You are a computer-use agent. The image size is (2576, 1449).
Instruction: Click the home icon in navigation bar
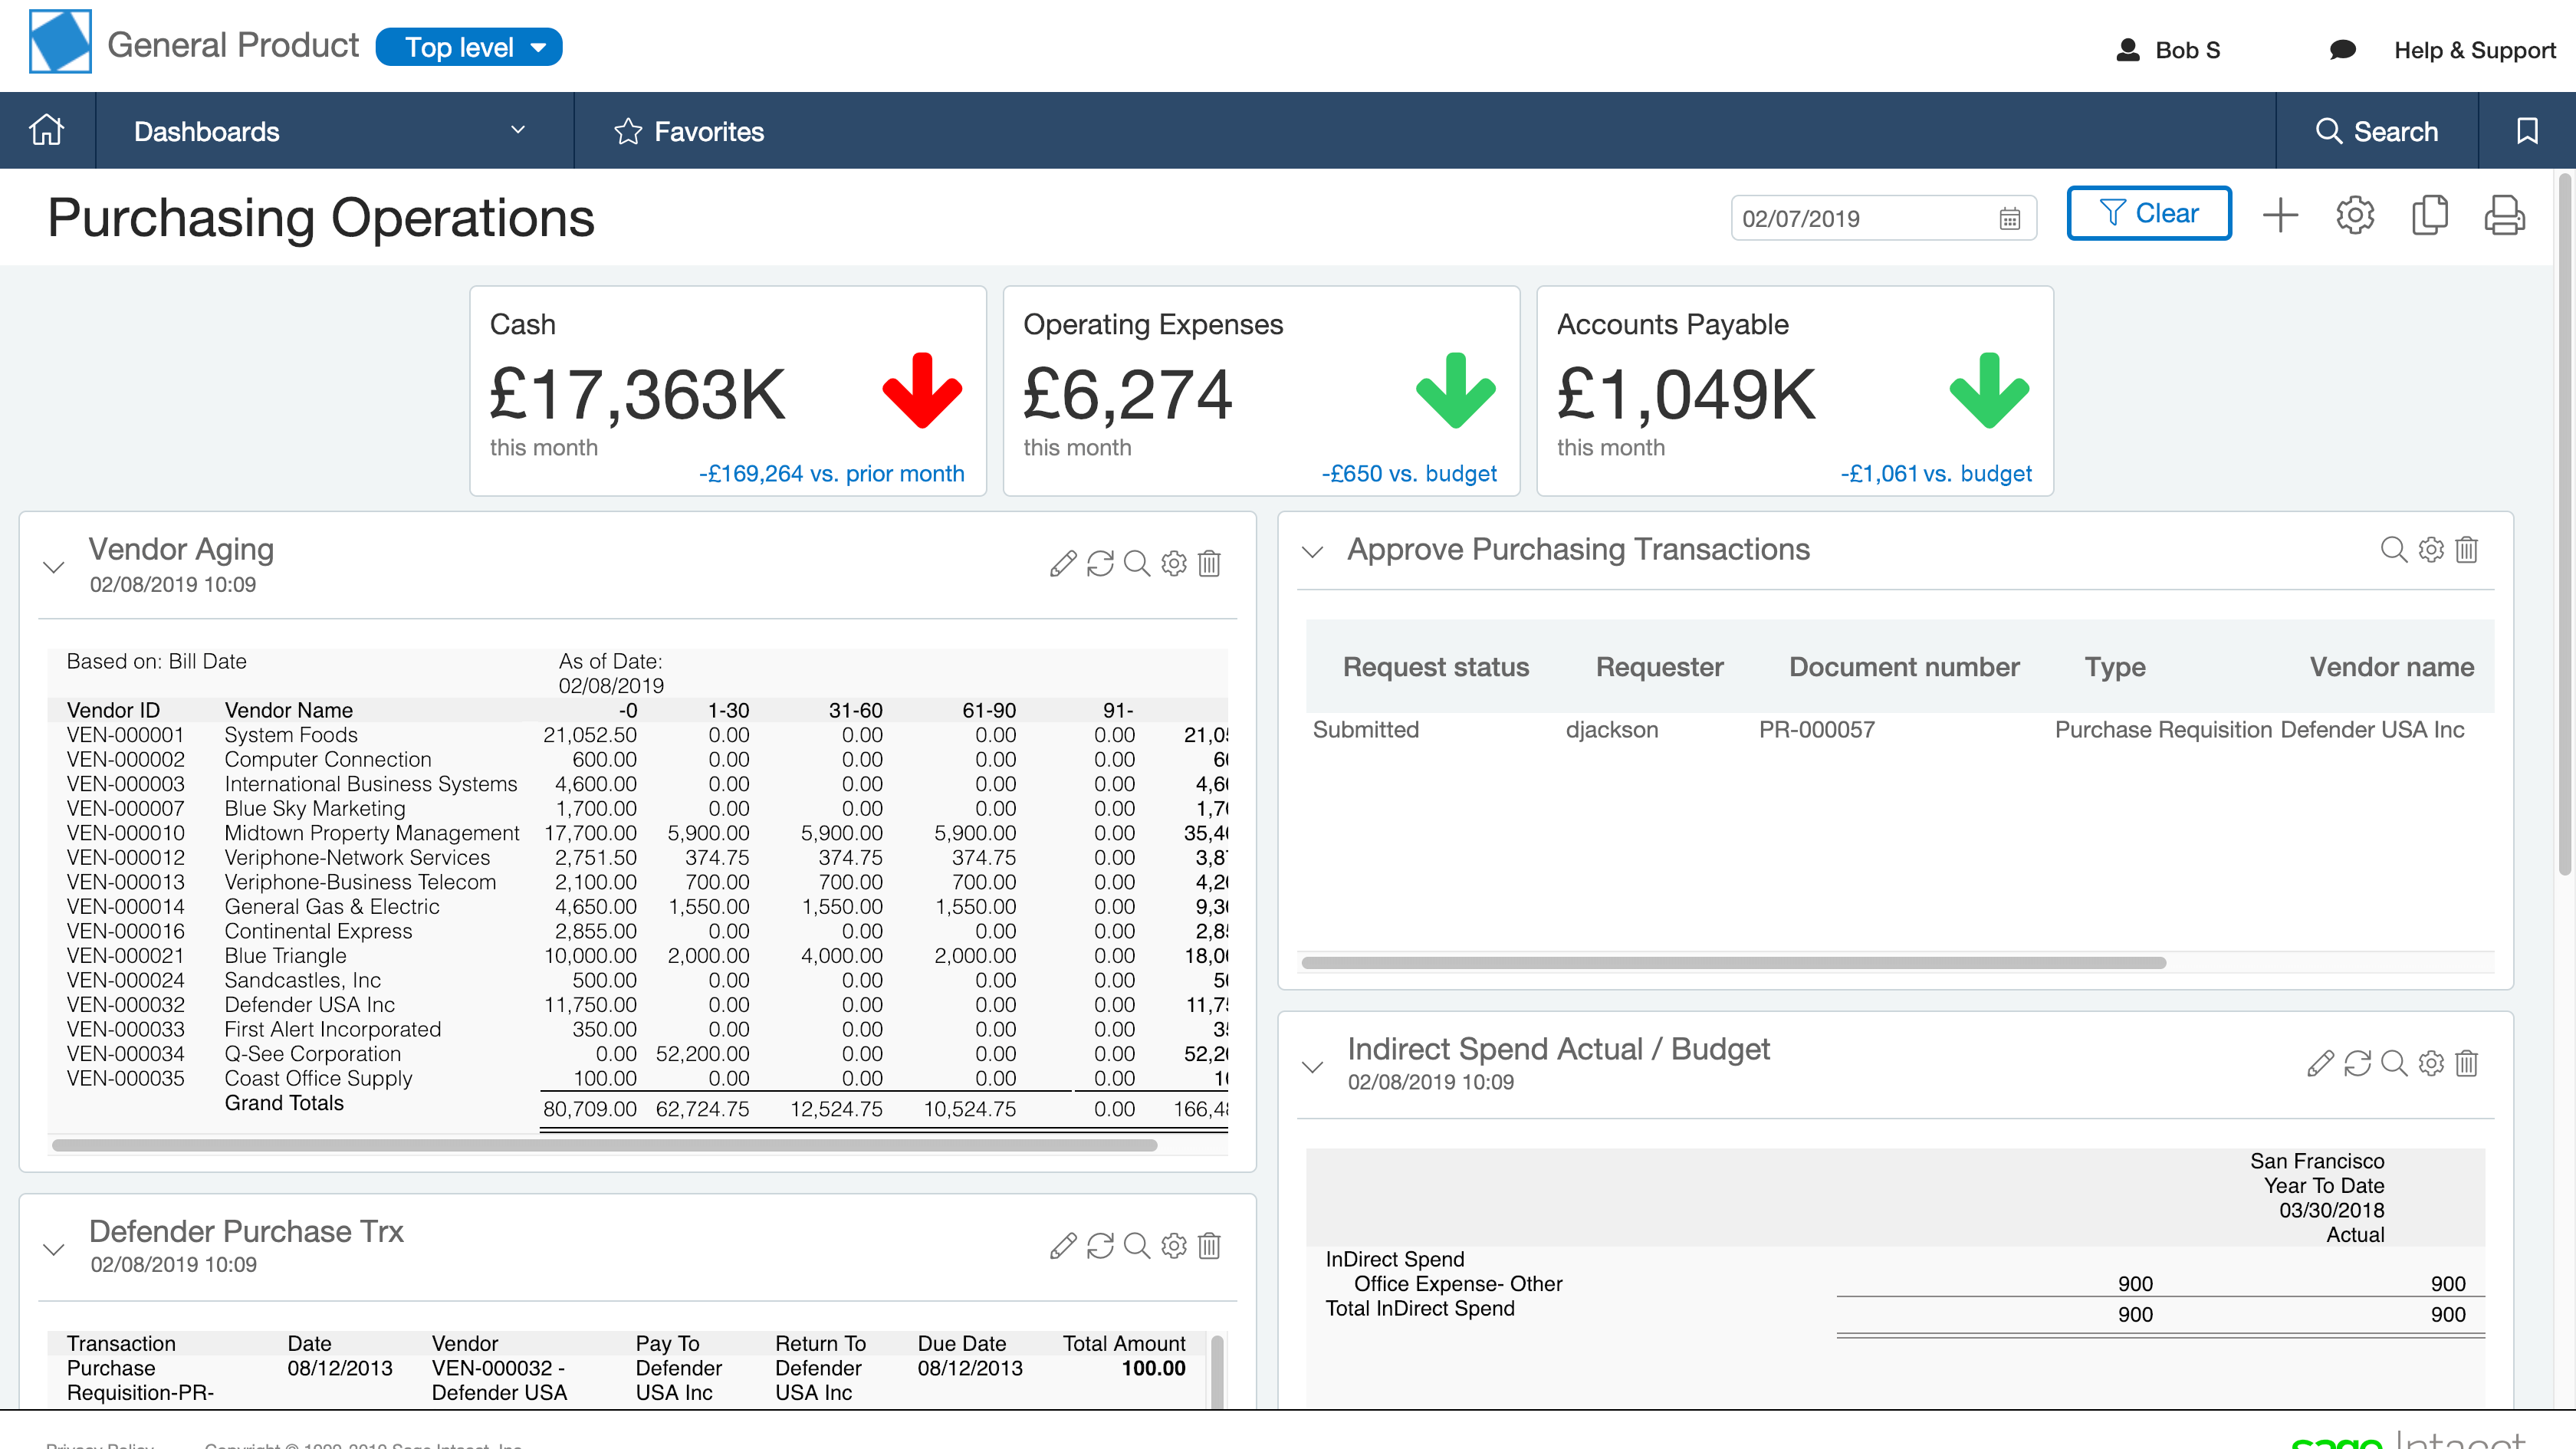point(47,131)
